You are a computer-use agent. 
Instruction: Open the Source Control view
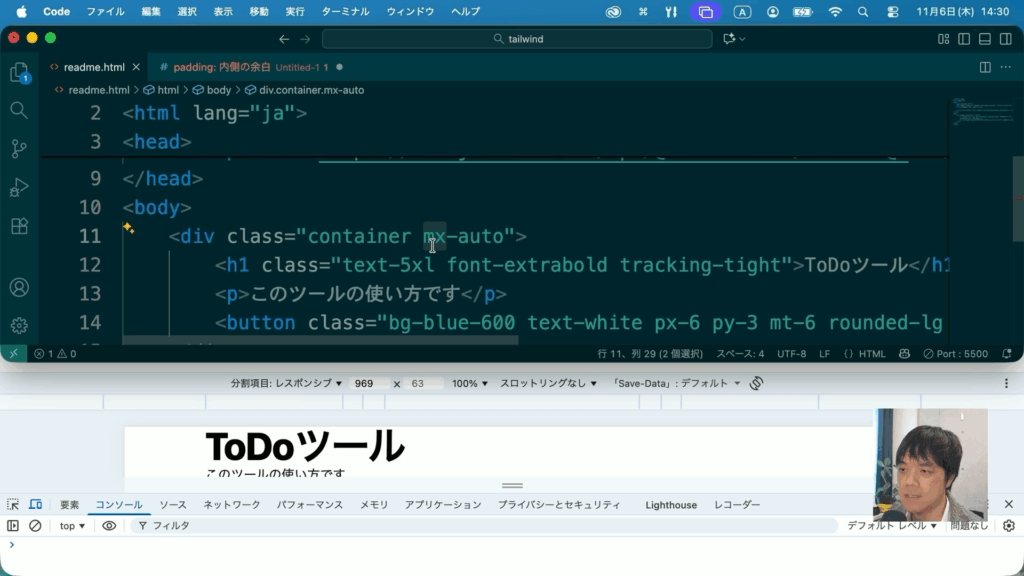tap(19, 149)
